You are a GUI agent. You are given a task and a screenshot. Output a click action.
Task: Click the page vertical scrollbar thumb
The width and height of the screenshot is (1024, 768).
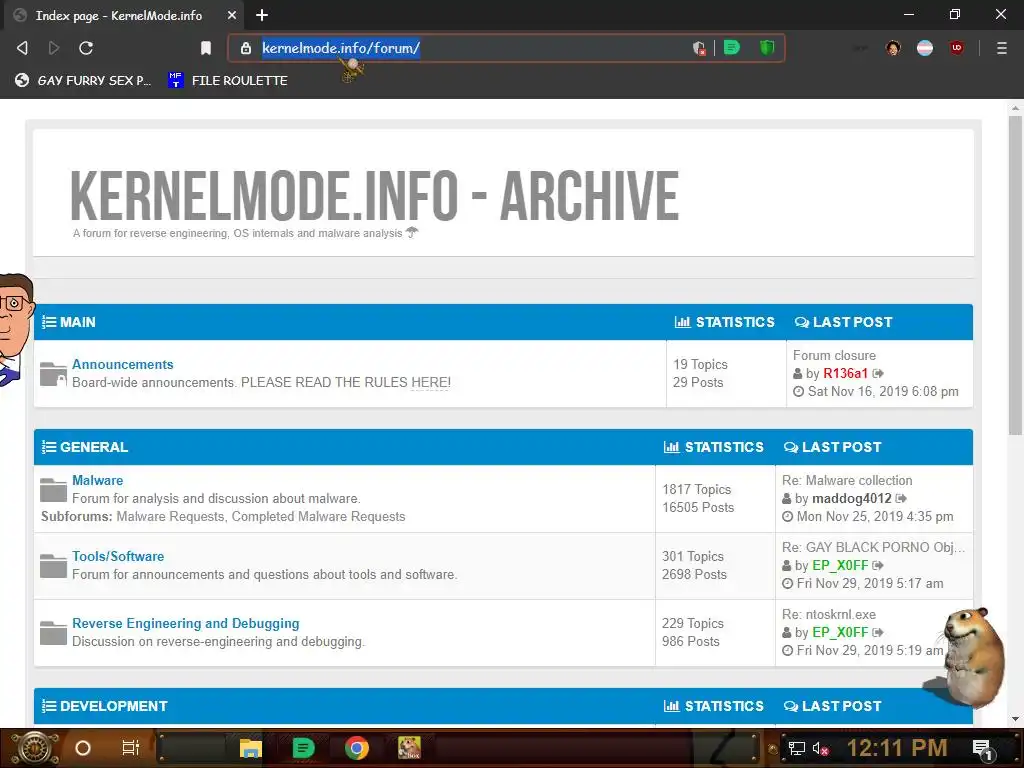pos(1015,274)
